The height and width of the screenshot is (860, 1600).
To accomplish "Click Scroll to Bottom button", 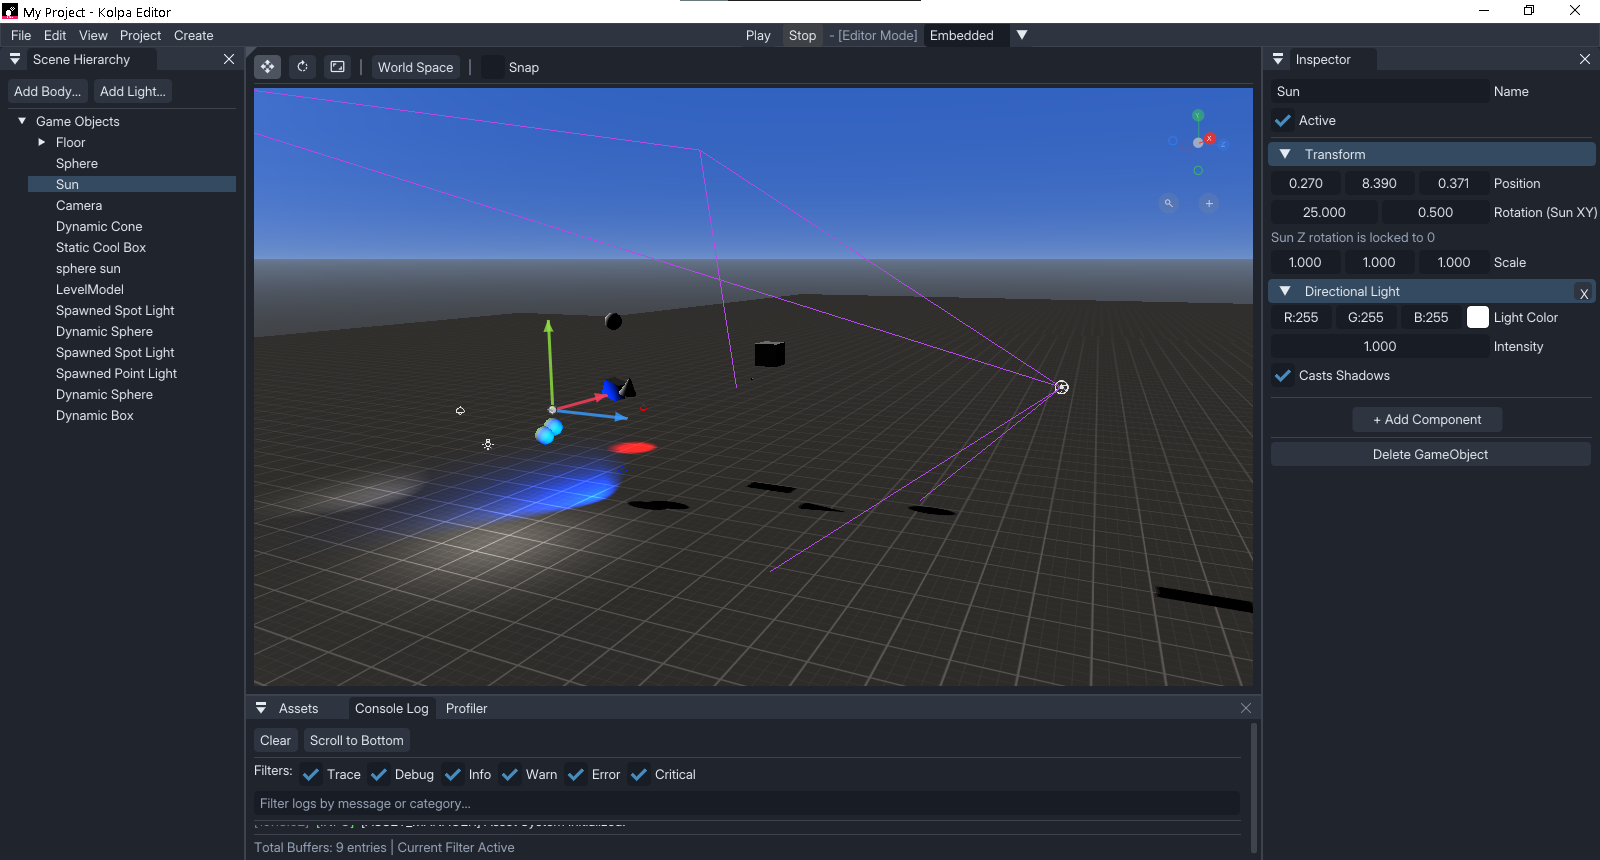I will click(x=357, y=740).
